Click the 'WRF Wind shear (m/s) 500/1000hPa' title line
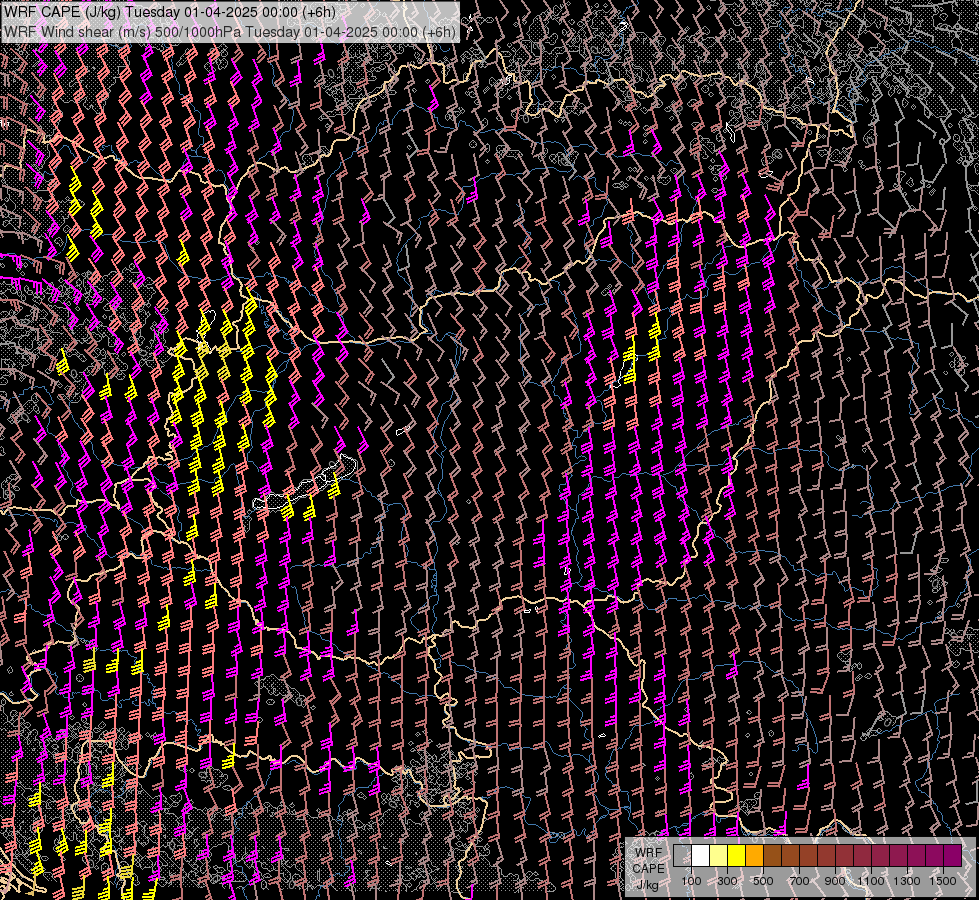This screenshot has height=900, width=979. point(230,31)
